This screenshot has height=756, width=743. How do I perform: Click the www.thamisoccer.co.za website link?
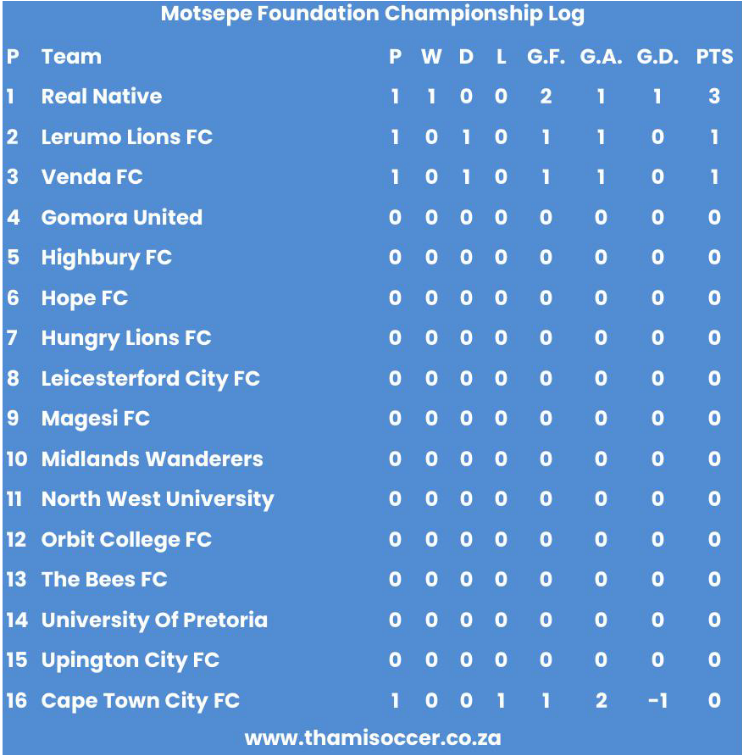point(373,738)
